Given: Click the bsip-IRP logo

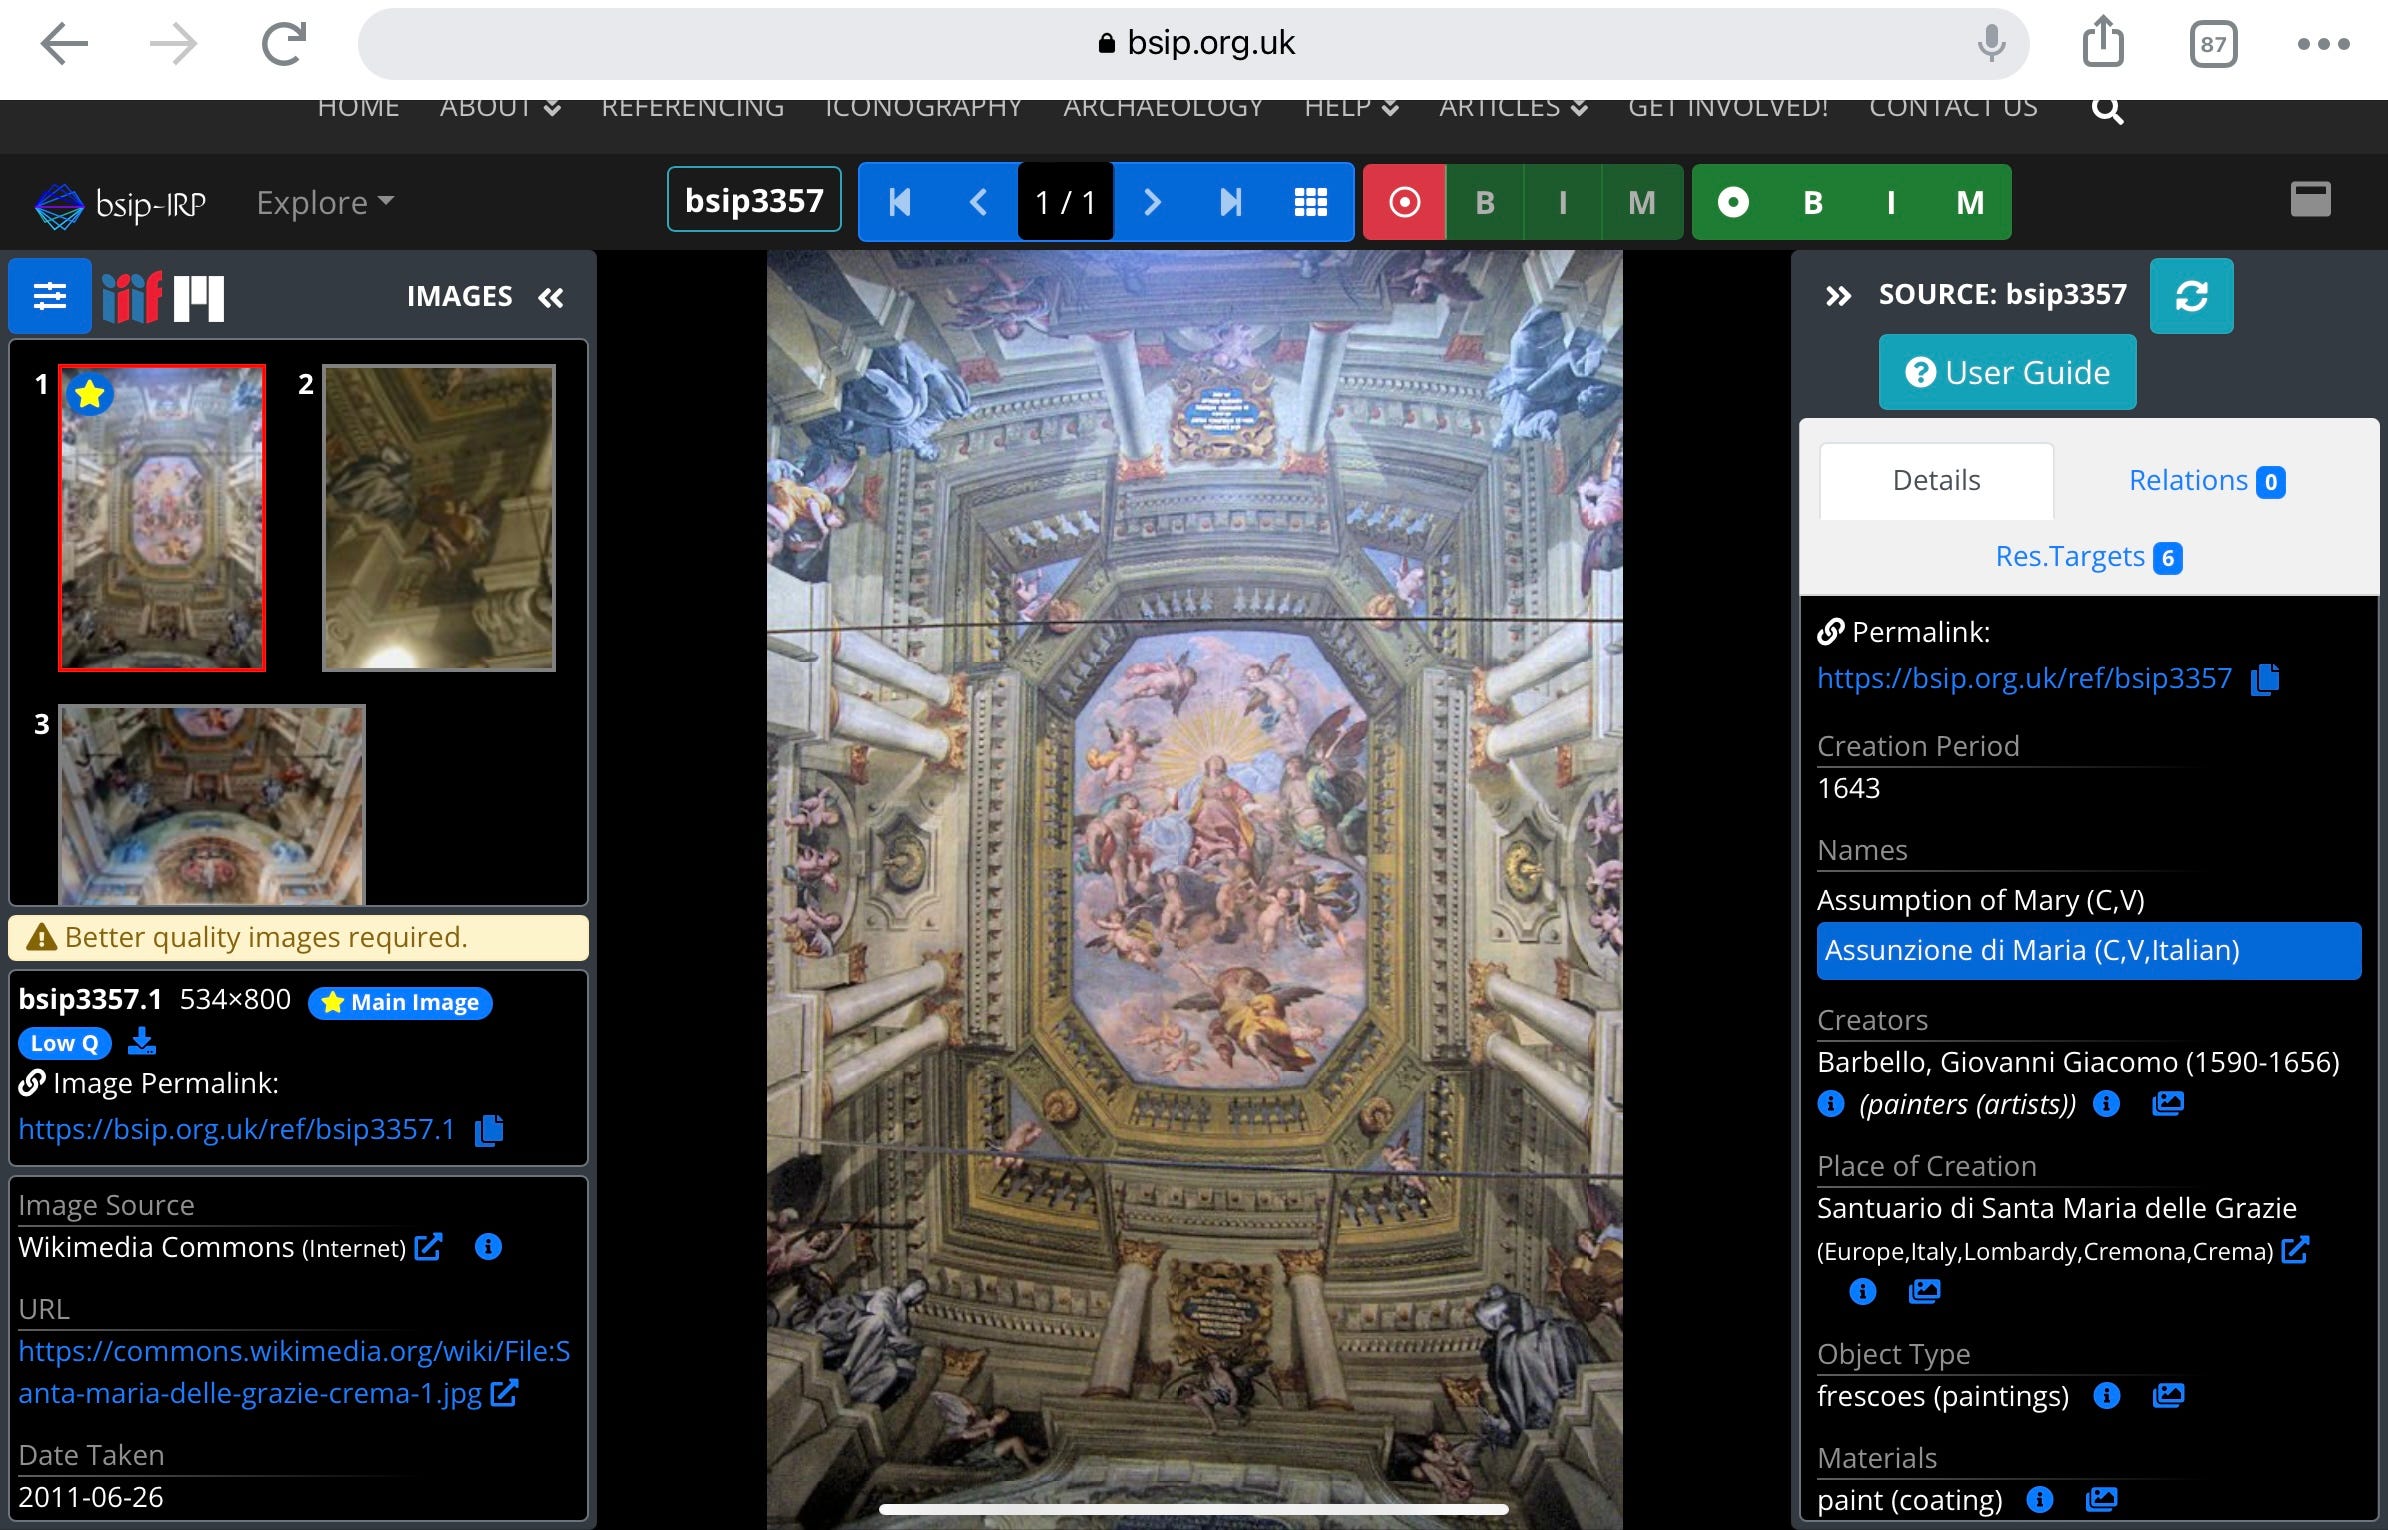Looking at the screenshot, I should pos(121,204).
